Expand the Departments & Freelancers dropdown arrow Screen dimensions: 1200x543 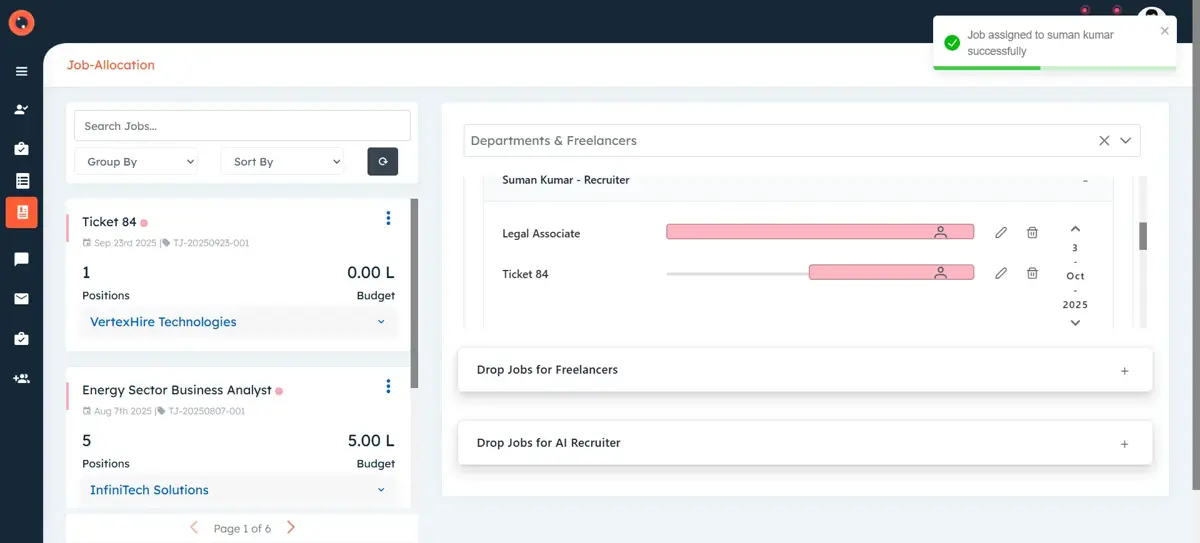click(1126, 141)
